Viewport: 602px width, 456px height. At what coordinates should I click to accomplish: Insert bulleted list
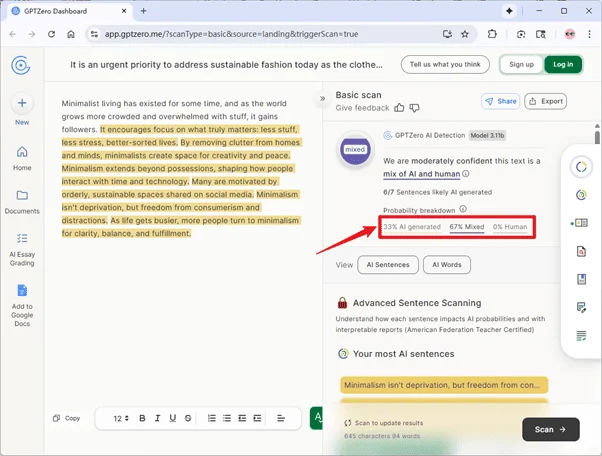click(227, 418)
